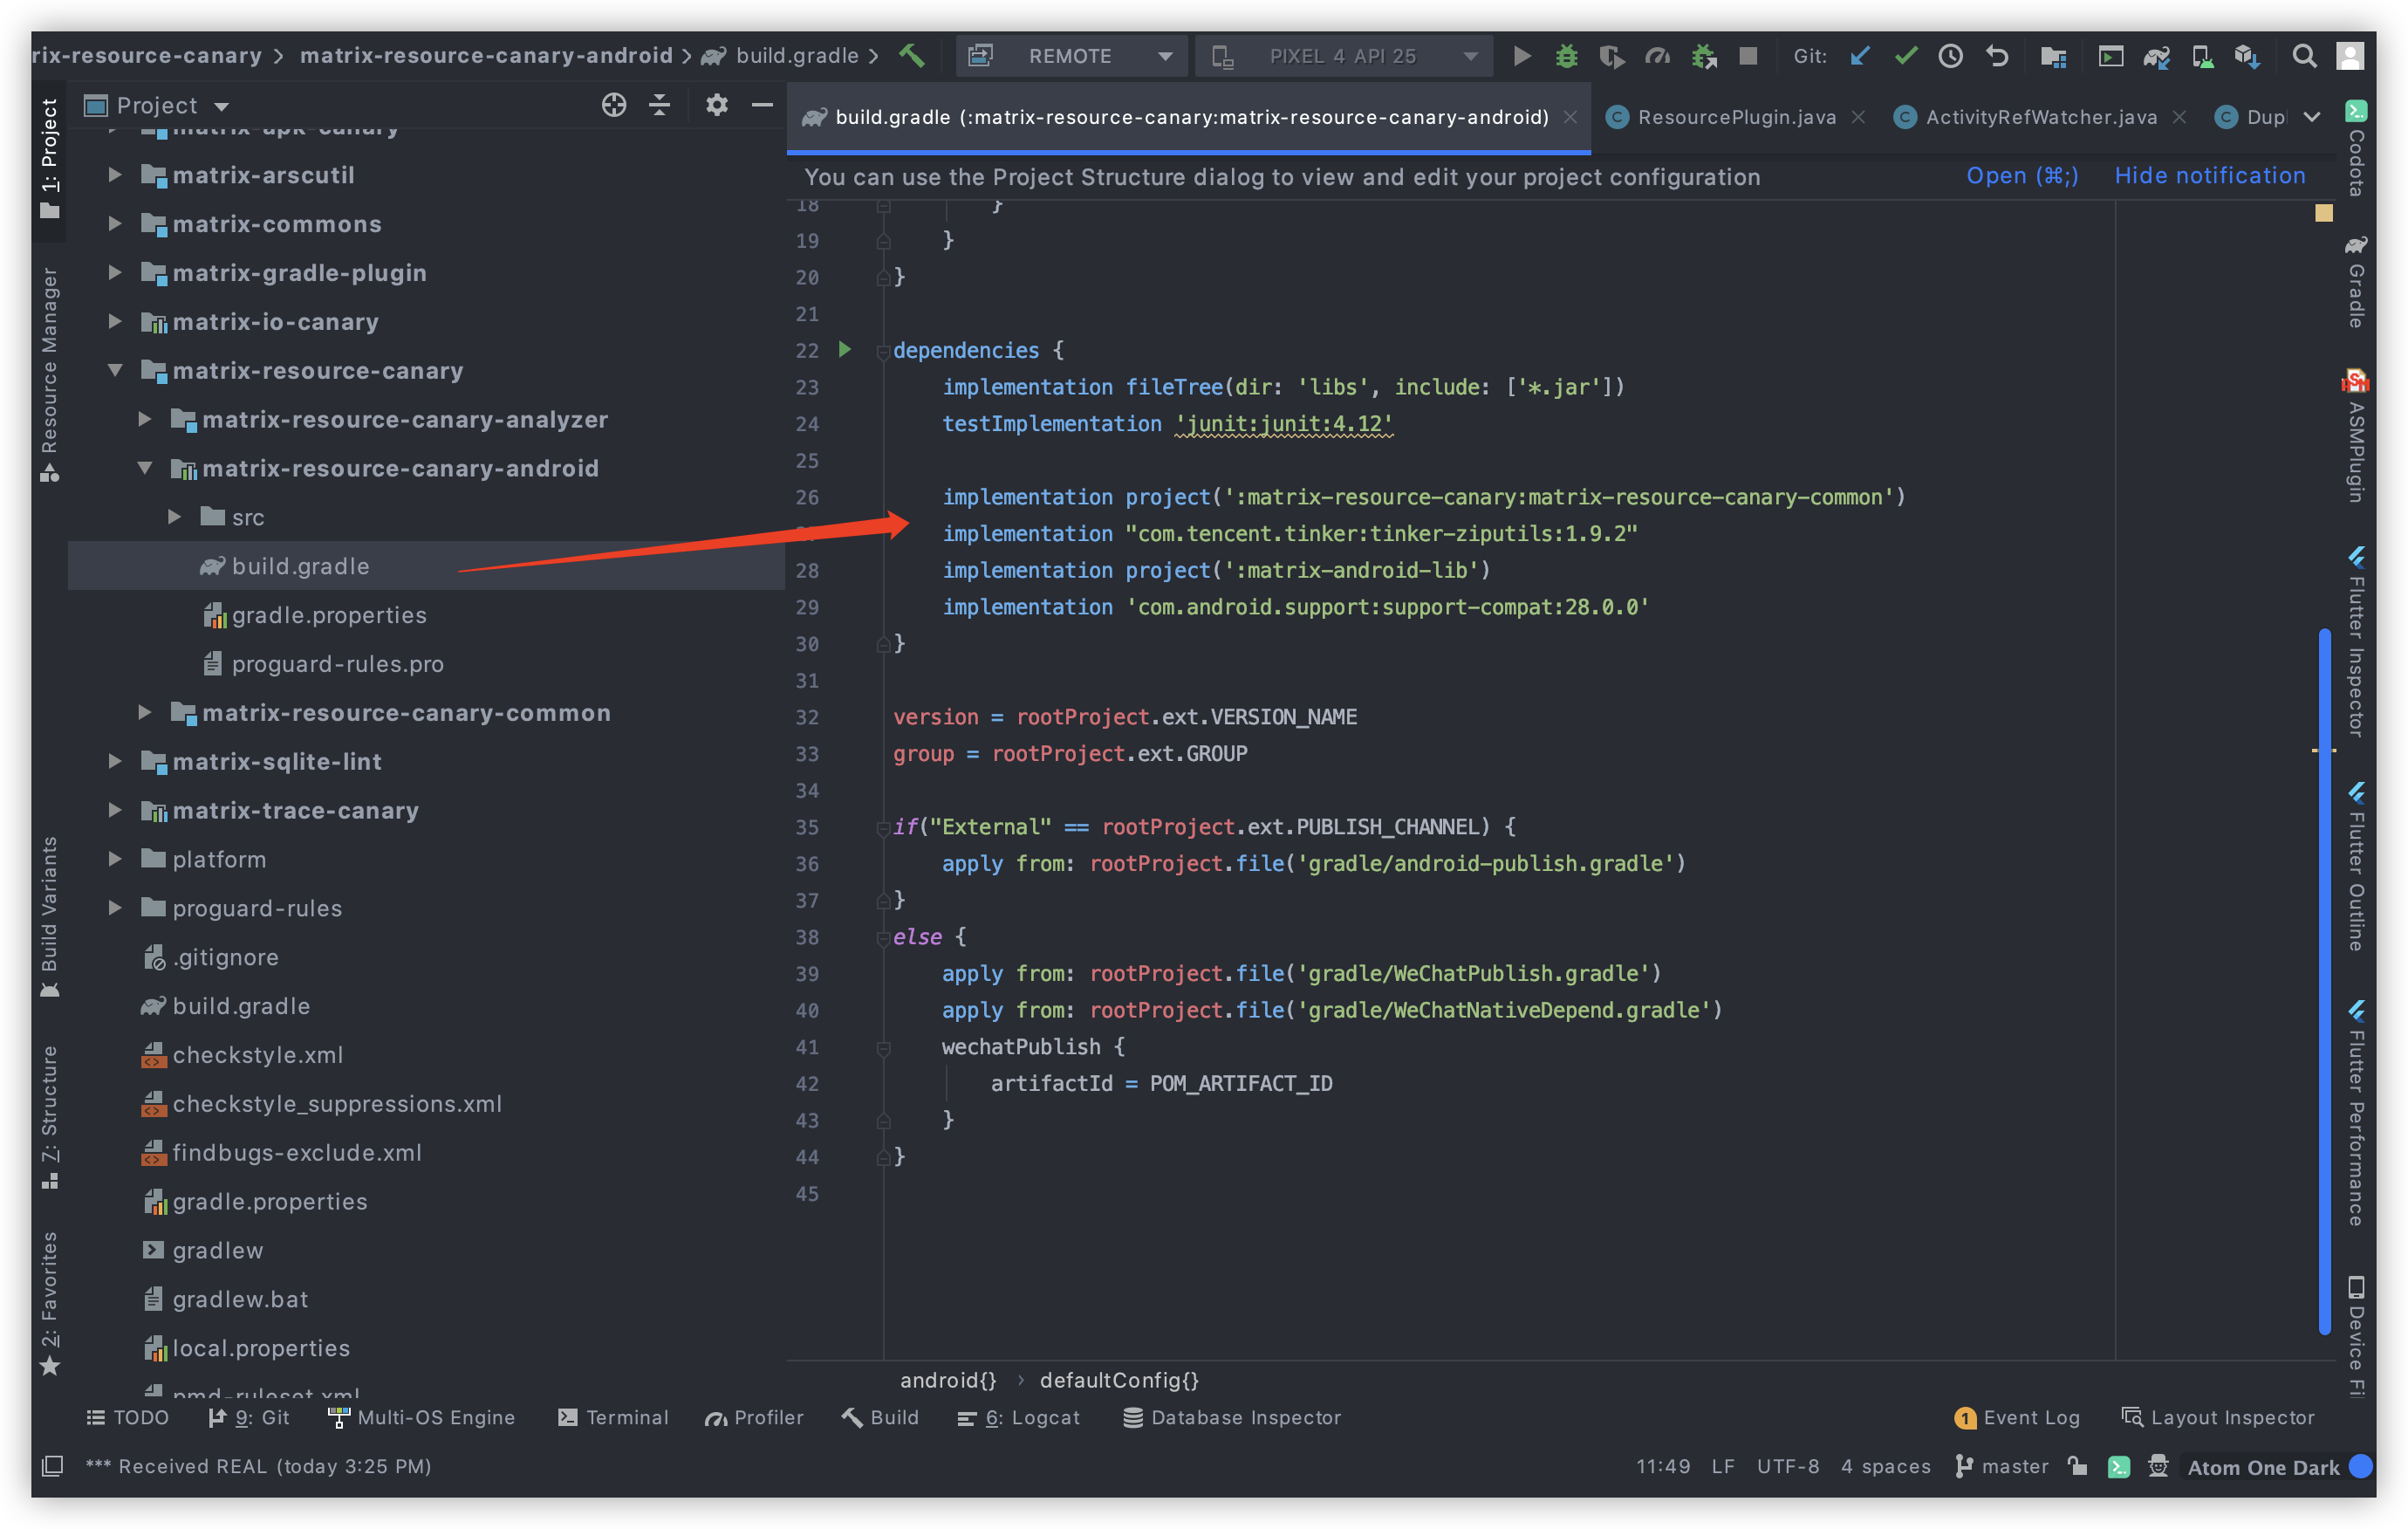
Task: Open the SDK Manager cube icon
Action: [2247, 56]
